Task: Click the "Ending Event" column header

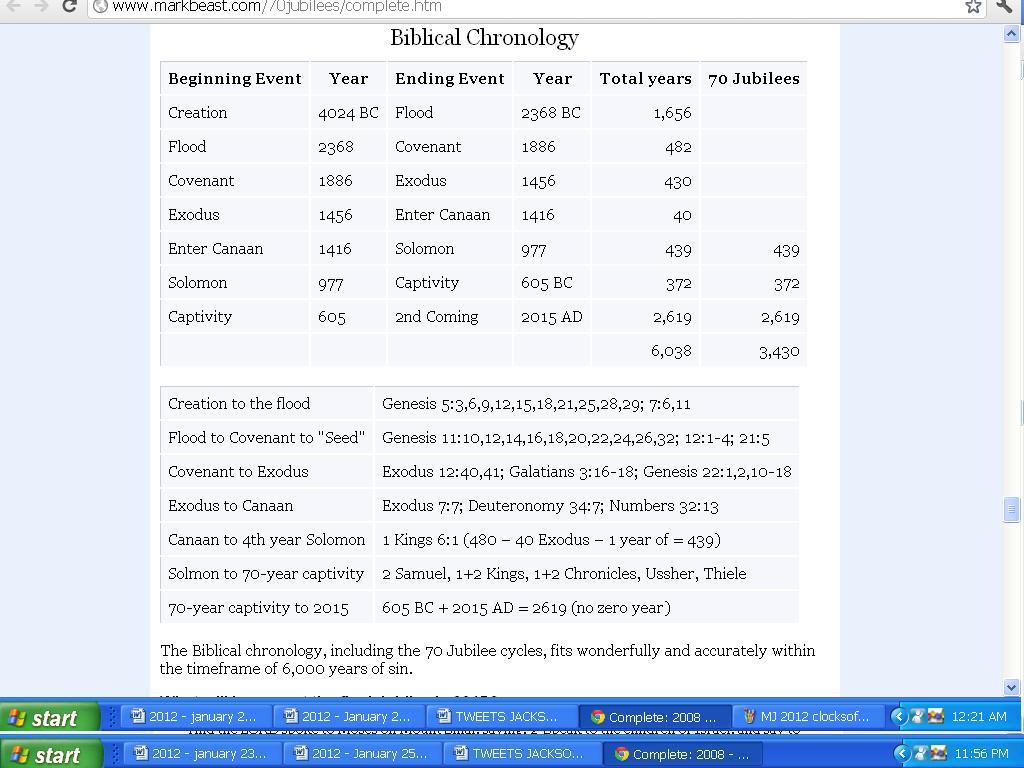Action: pyautogui.click(x=449, y=78)
